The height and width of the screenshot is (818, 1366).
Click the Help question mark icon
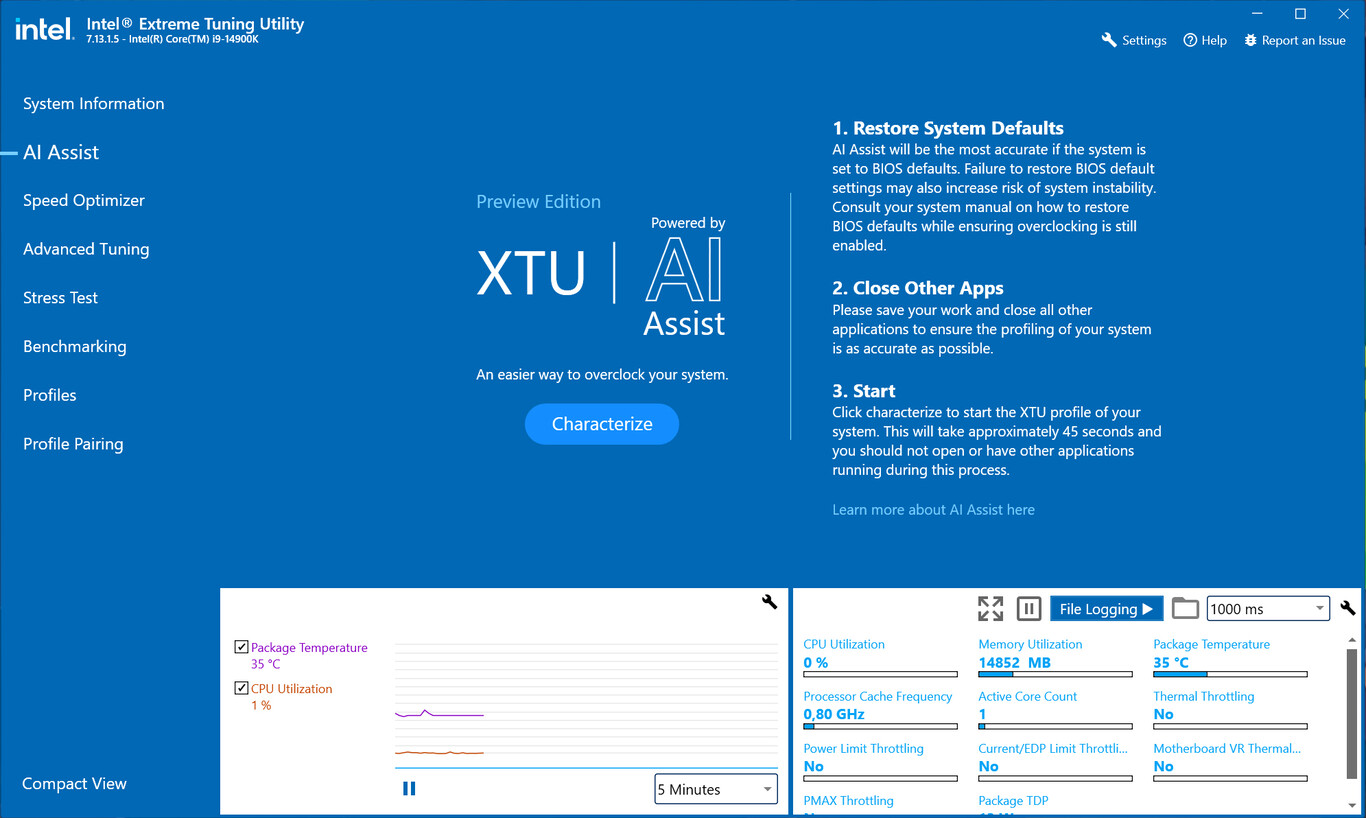(x=1190, y=40)
